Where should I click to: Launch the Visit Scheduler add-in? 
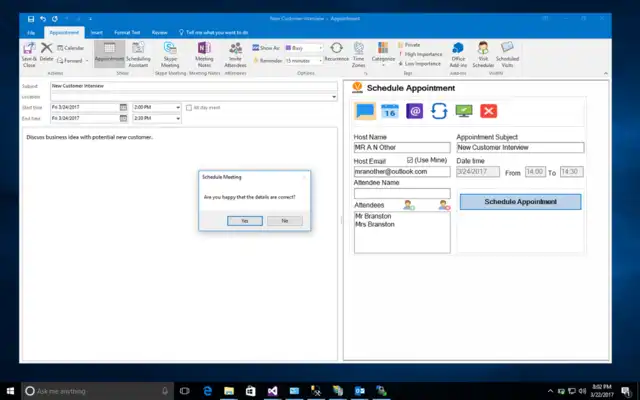[x=483, y=54]
